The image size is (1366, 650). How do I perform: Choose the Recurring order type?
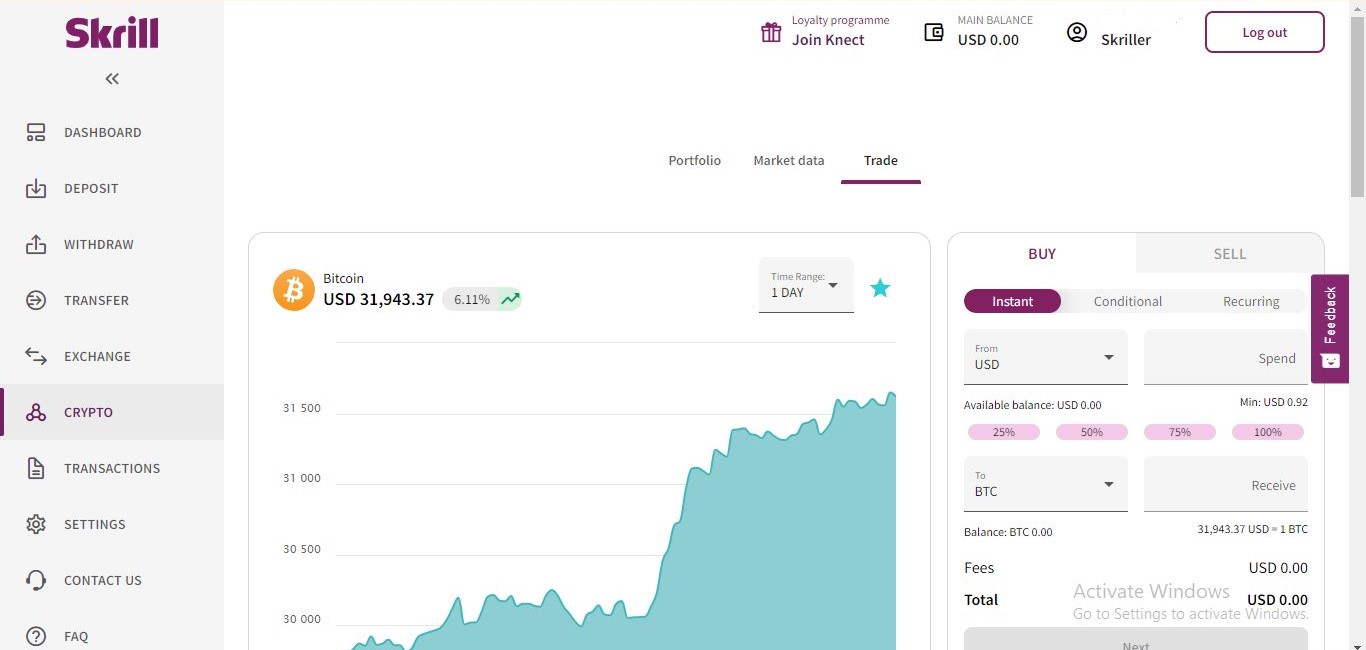click(1251, 301)
